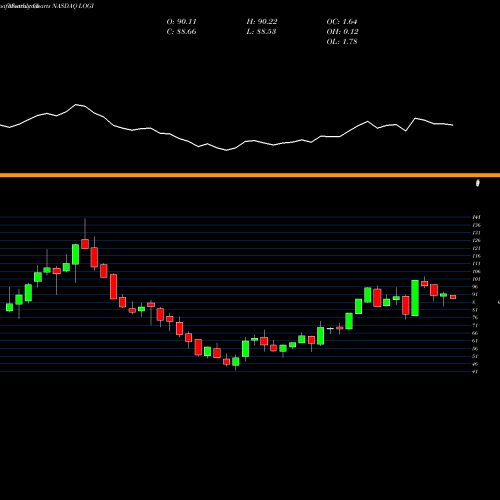Click the red candle at the chart peak

[x=85, y=244]
